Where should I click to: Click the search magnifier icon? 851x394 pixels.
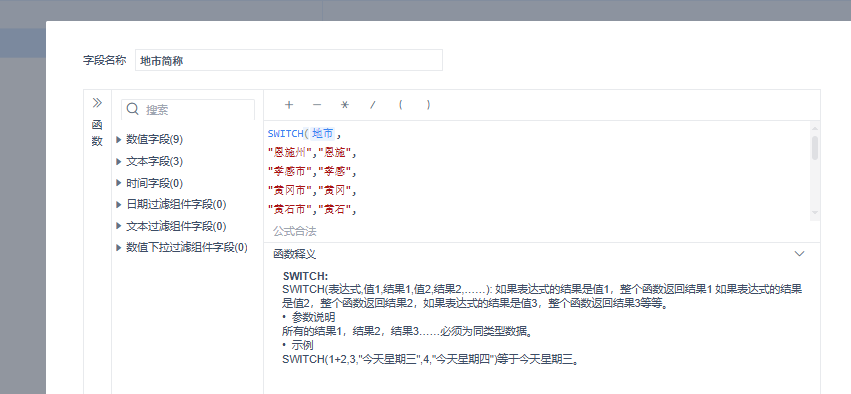[x=132, y=110]
